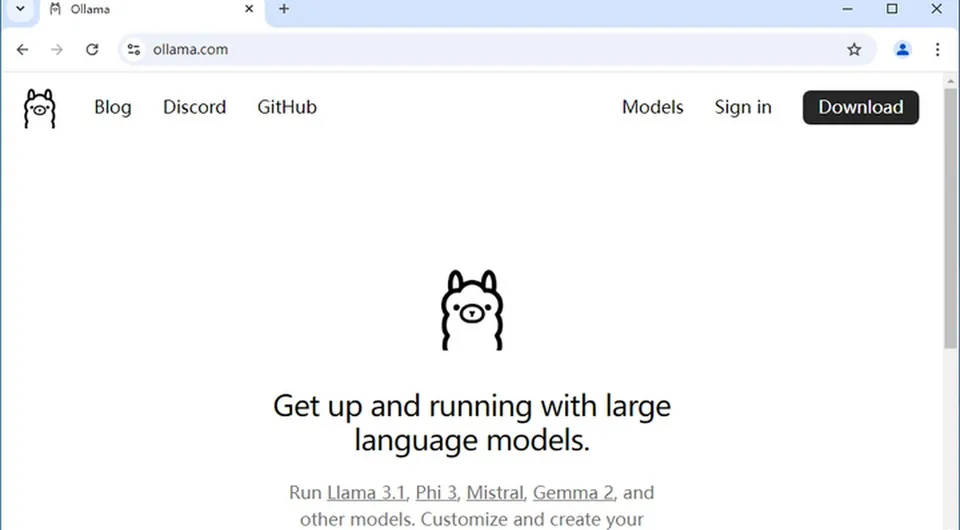The height and width of the screenshot is (530, 960).
Task: Select the Ollama tab
Action: [x=150, y=9]
